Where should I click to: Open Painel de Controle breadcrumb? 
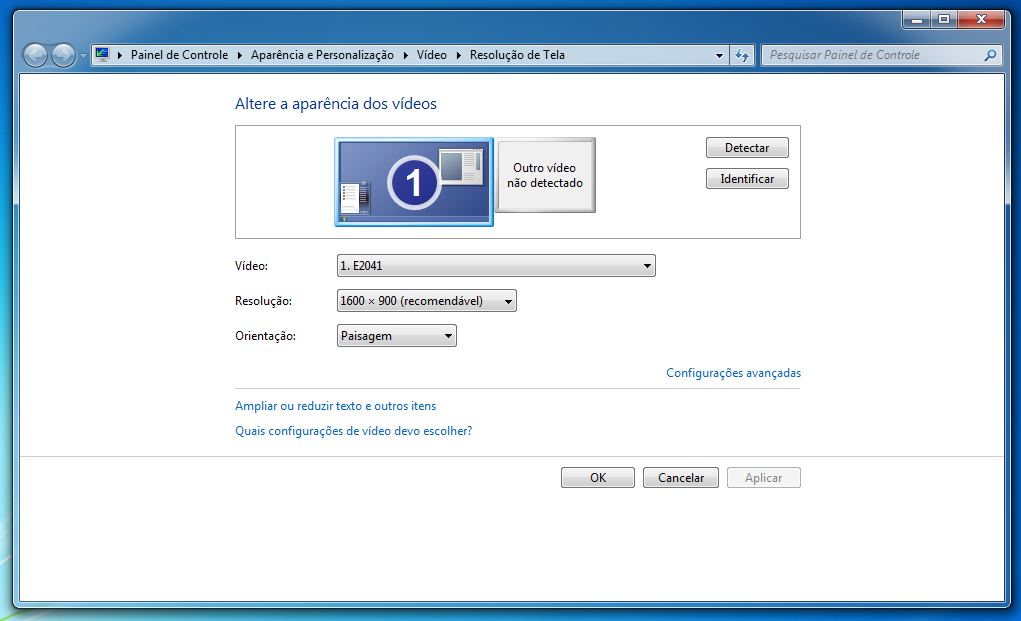click(x=179, y=55)
